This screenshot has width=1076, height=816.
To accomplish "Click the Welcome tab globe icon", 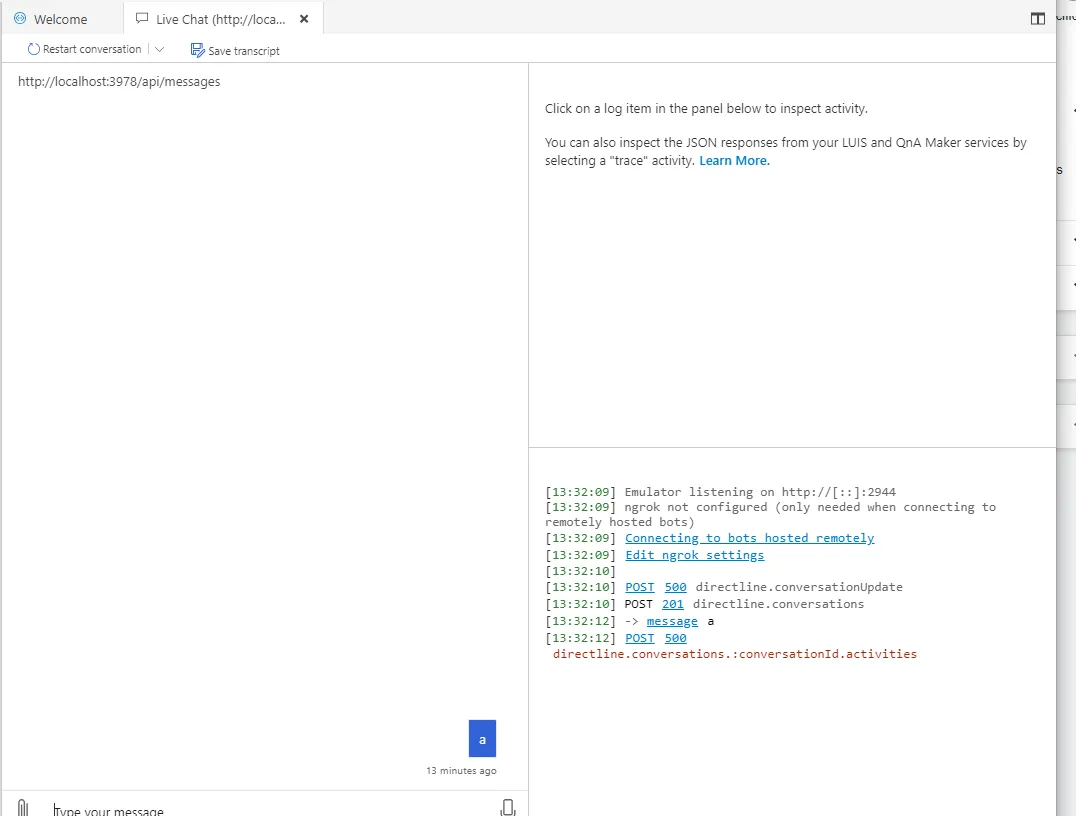I will [x=20, y=19].
